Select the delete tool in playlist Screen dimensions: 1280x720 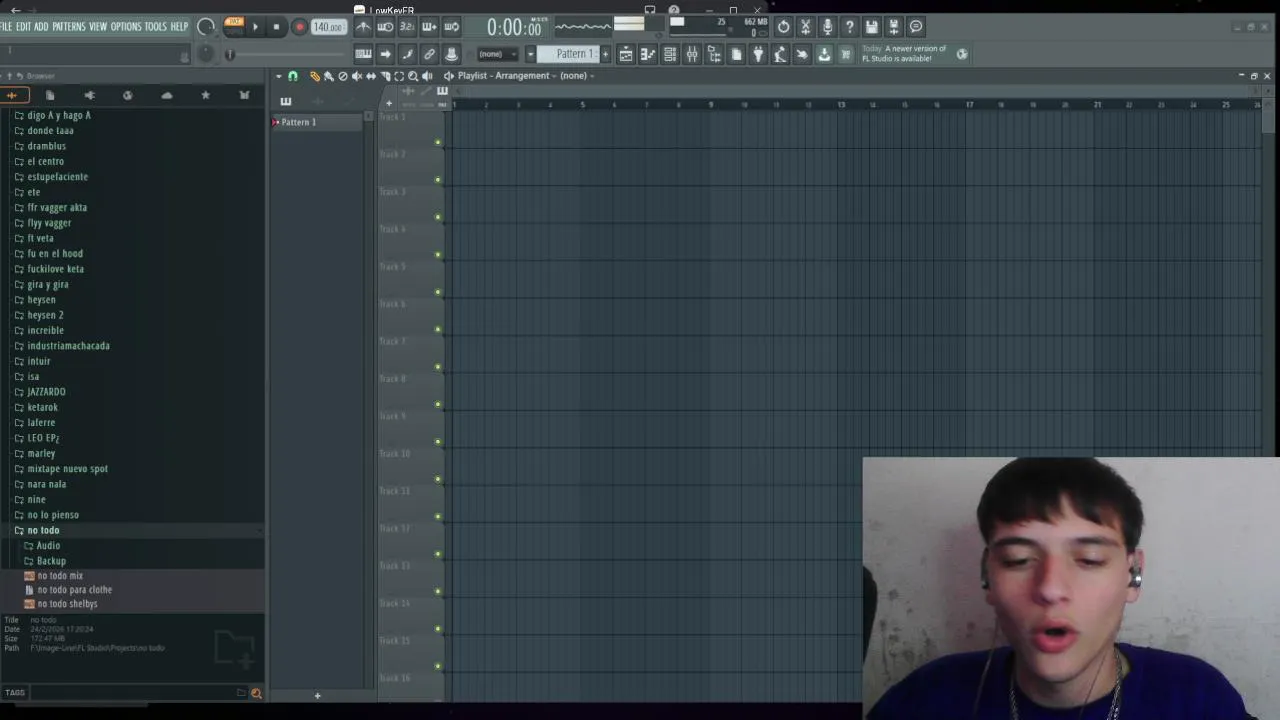[342, 76]
